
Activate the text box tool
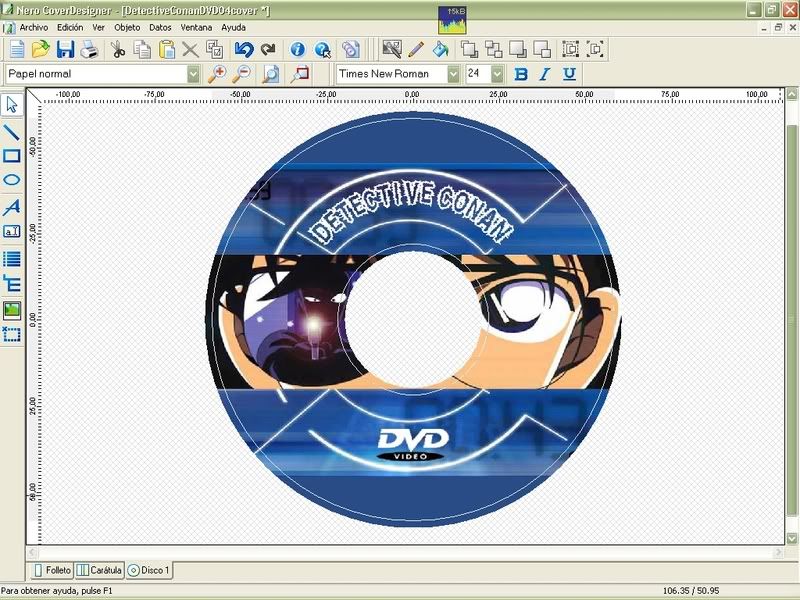point(12,231)
